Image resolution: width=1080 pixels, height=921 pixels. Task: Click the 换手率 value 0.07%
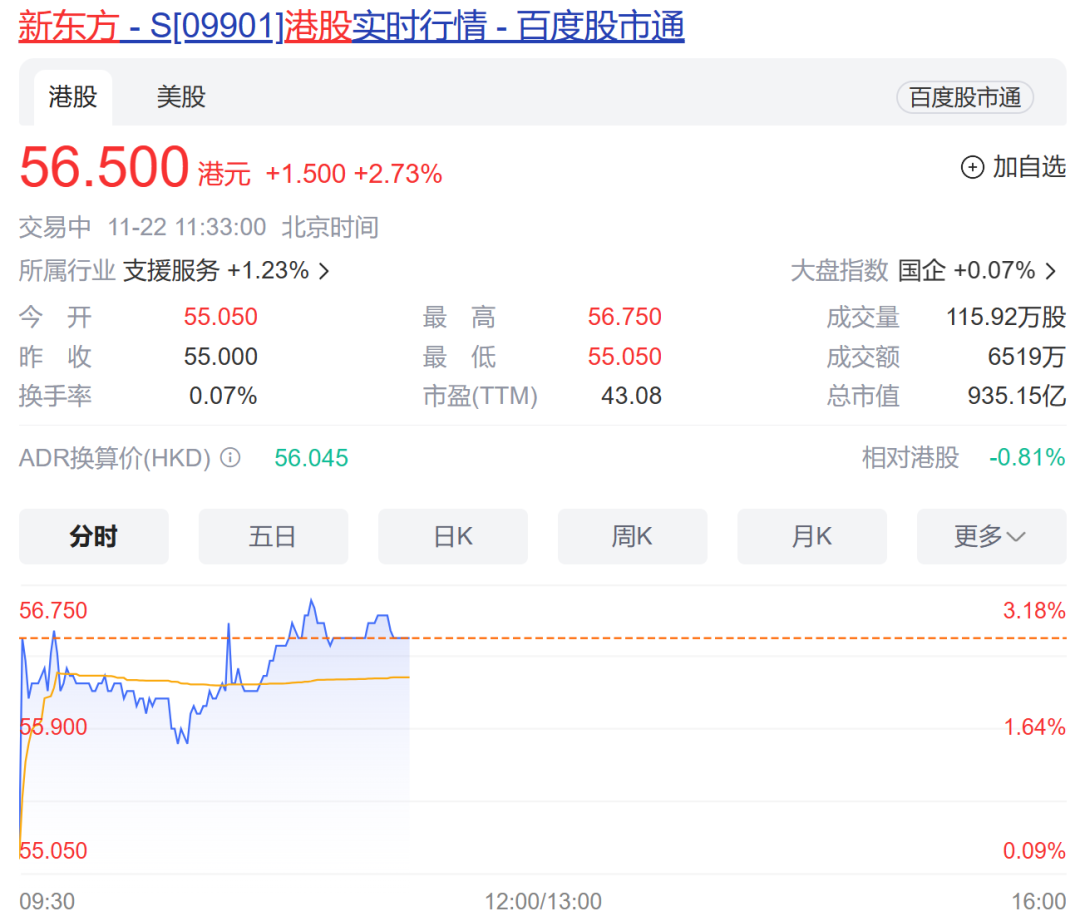click(x=223, y=396)
